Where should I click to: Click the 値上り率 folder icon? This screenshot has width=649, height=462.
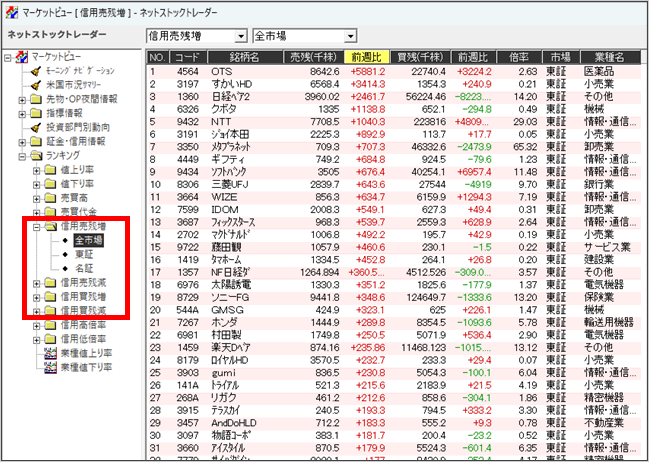(x=50, y=170)
